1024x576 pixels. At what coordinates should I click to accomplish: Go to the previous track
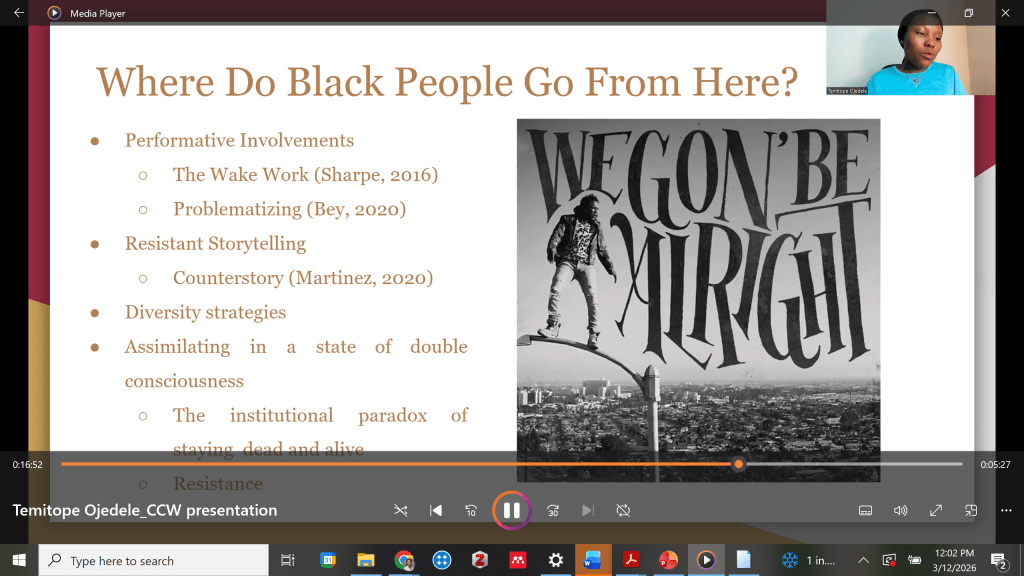pos(436,510)
